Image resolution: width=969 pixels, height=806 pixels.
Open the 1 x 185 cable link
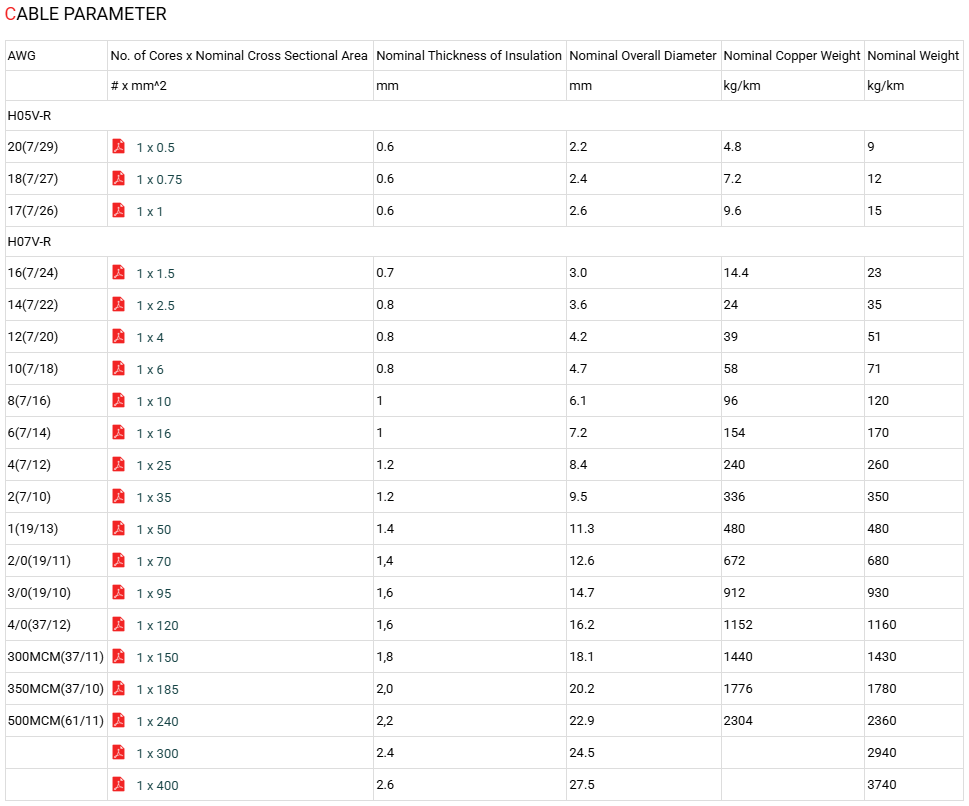158,689
